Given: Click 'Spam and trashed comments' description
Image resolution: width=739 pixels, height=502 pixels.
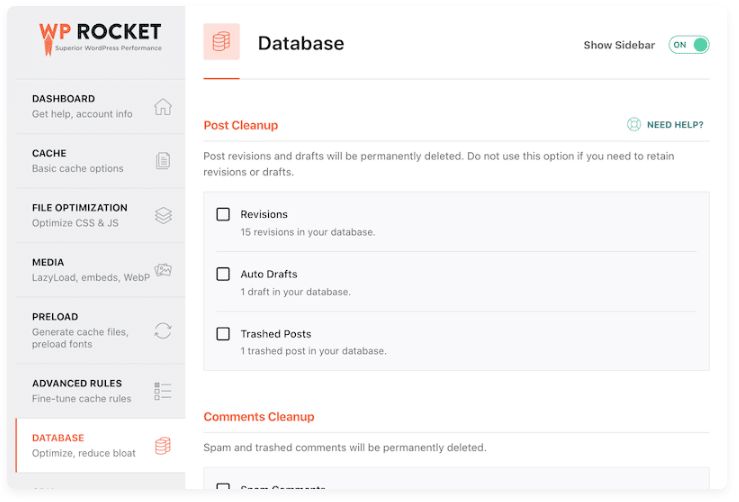Looking at the screenshot, I should tap(345, 447).
